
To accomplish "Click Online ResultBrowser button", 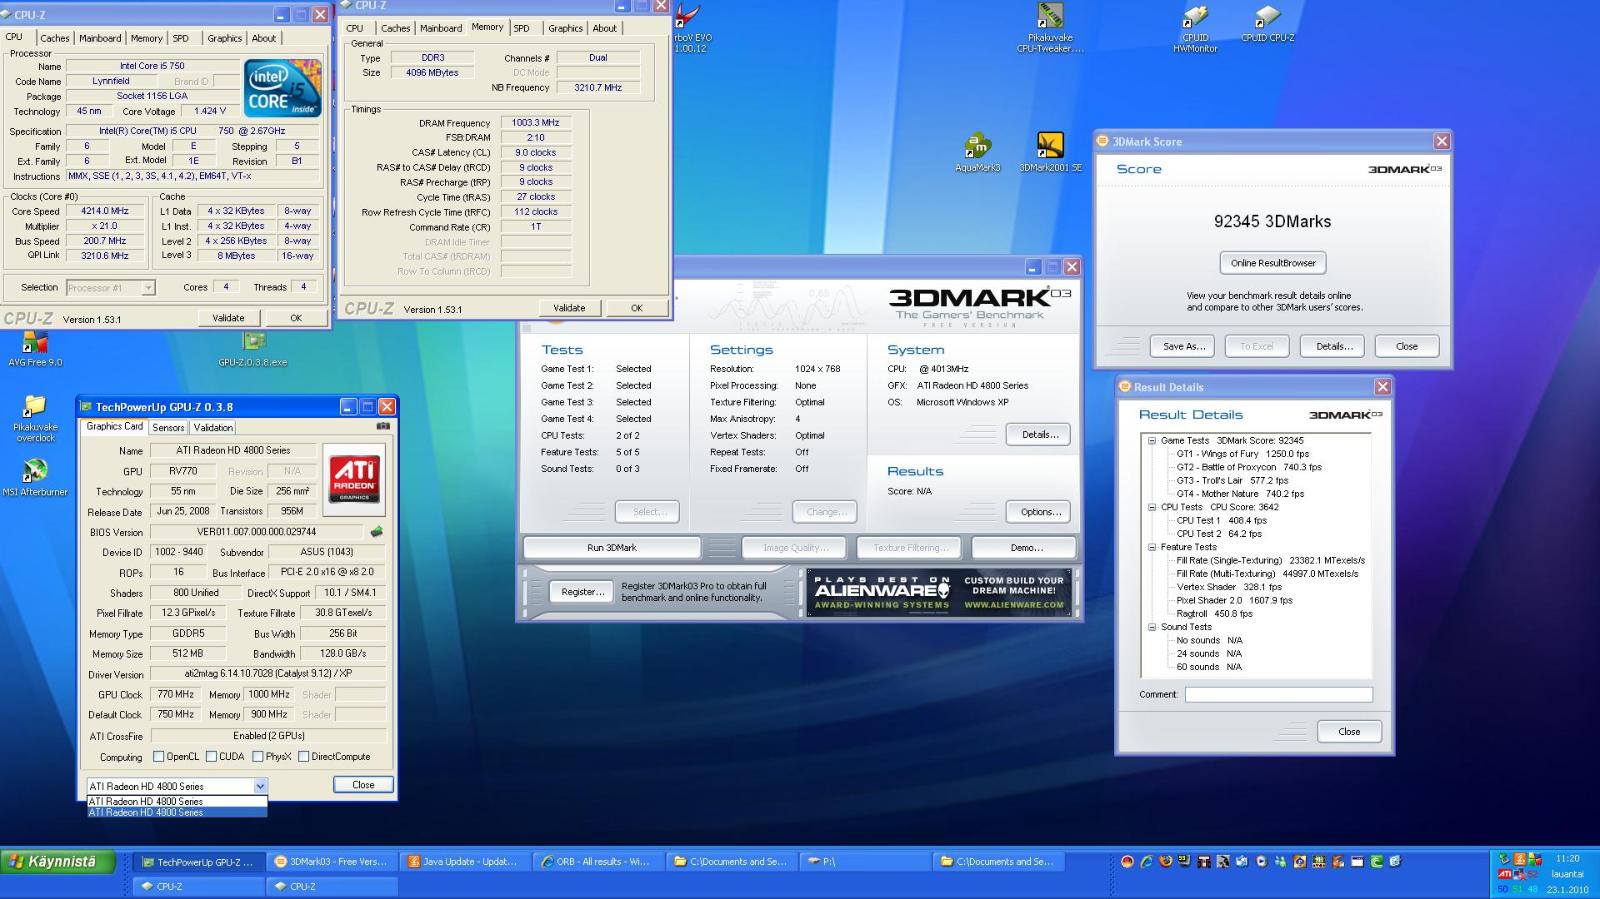I will tap(1273, 263).
